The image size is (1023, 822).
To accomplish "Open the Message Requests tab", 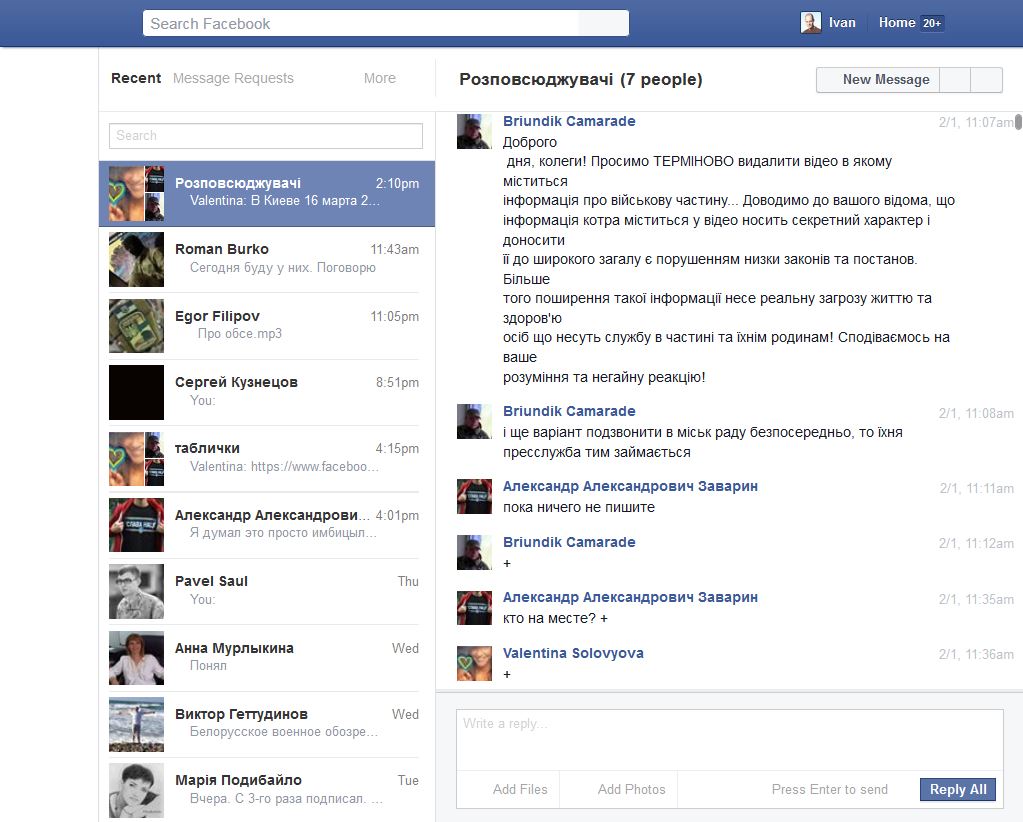I will point(233,78).
